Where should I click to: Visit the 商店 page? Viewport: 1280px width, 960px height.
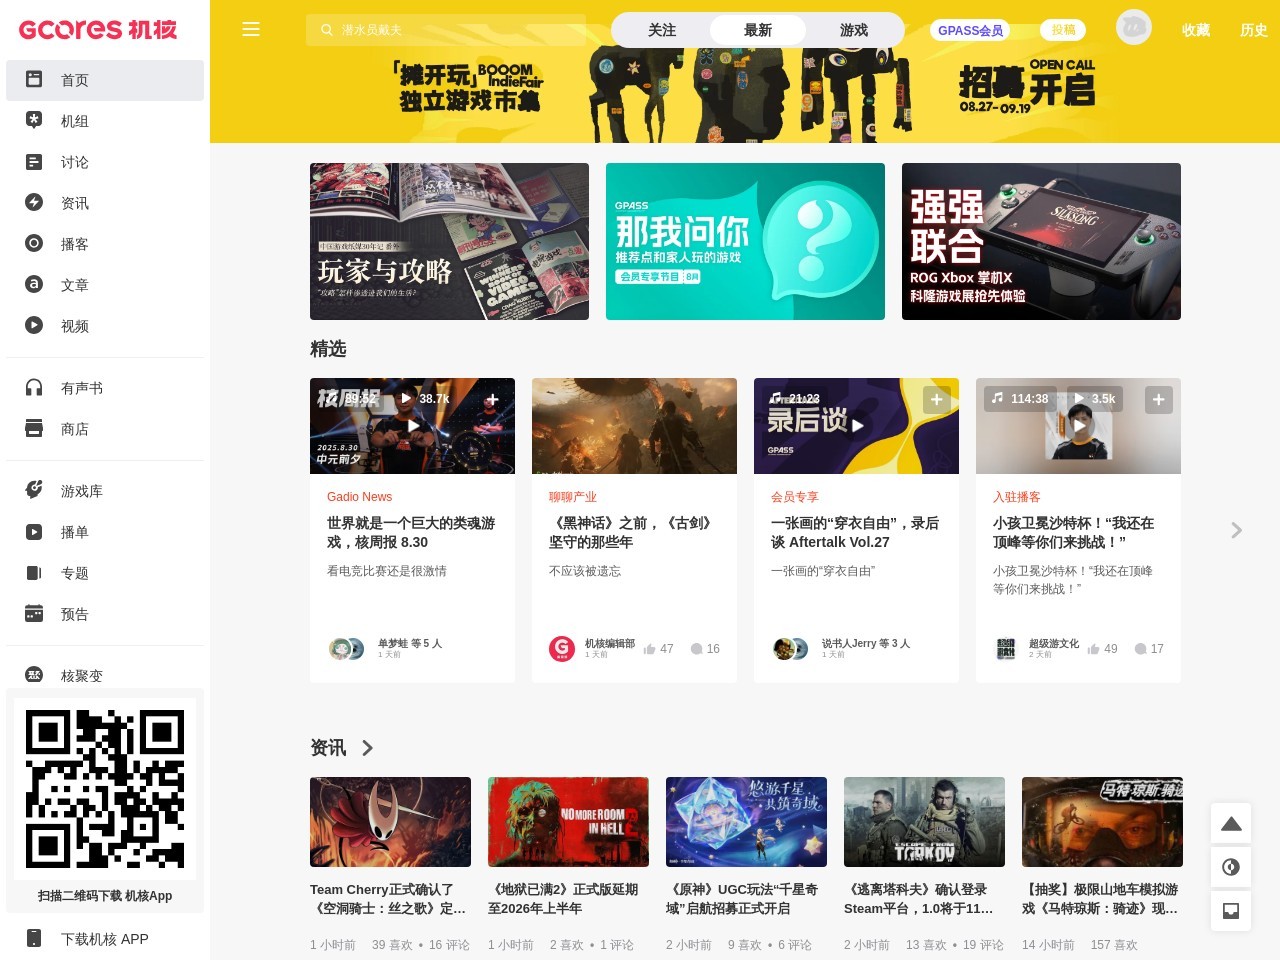[105, 429]
